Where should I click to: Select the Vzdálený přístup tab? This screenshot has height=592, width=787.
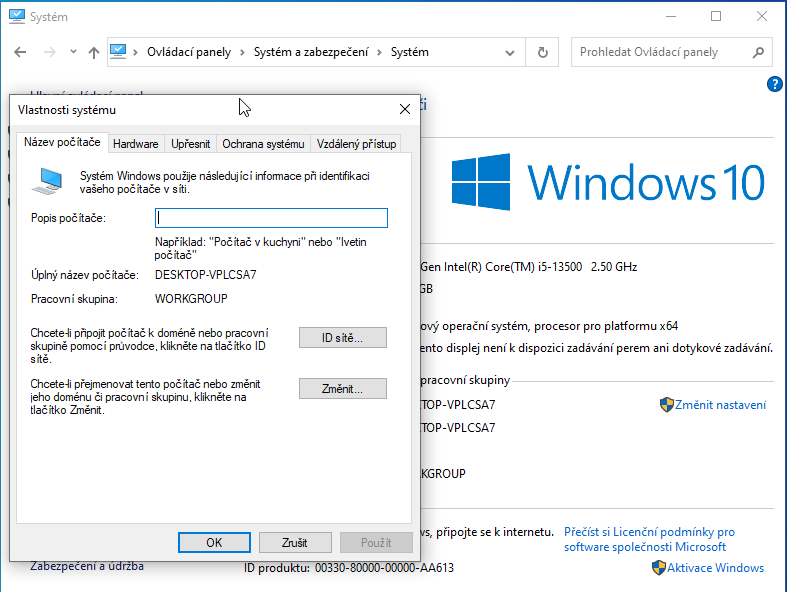point(356,144)
